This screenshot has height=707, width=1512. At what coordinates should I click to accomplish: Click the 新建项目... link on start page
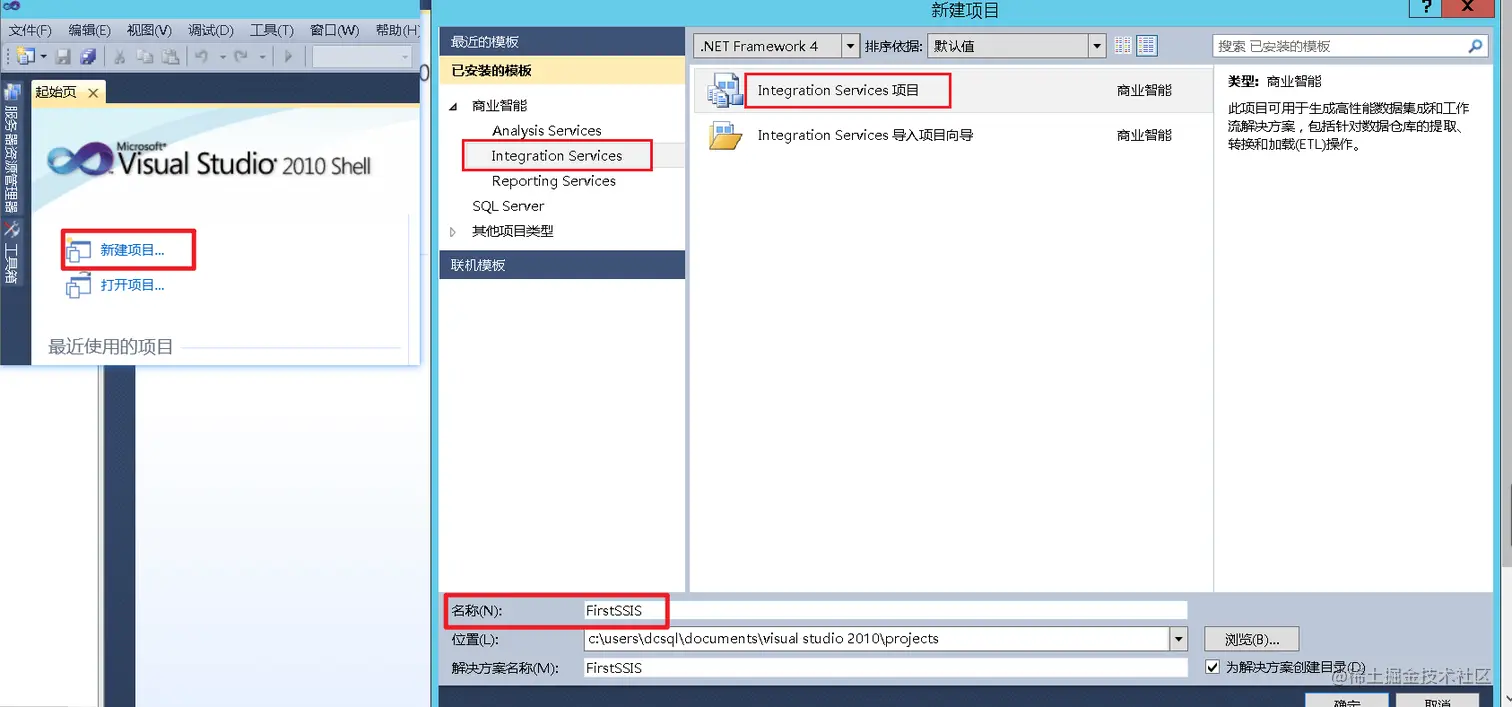[132, 250]
